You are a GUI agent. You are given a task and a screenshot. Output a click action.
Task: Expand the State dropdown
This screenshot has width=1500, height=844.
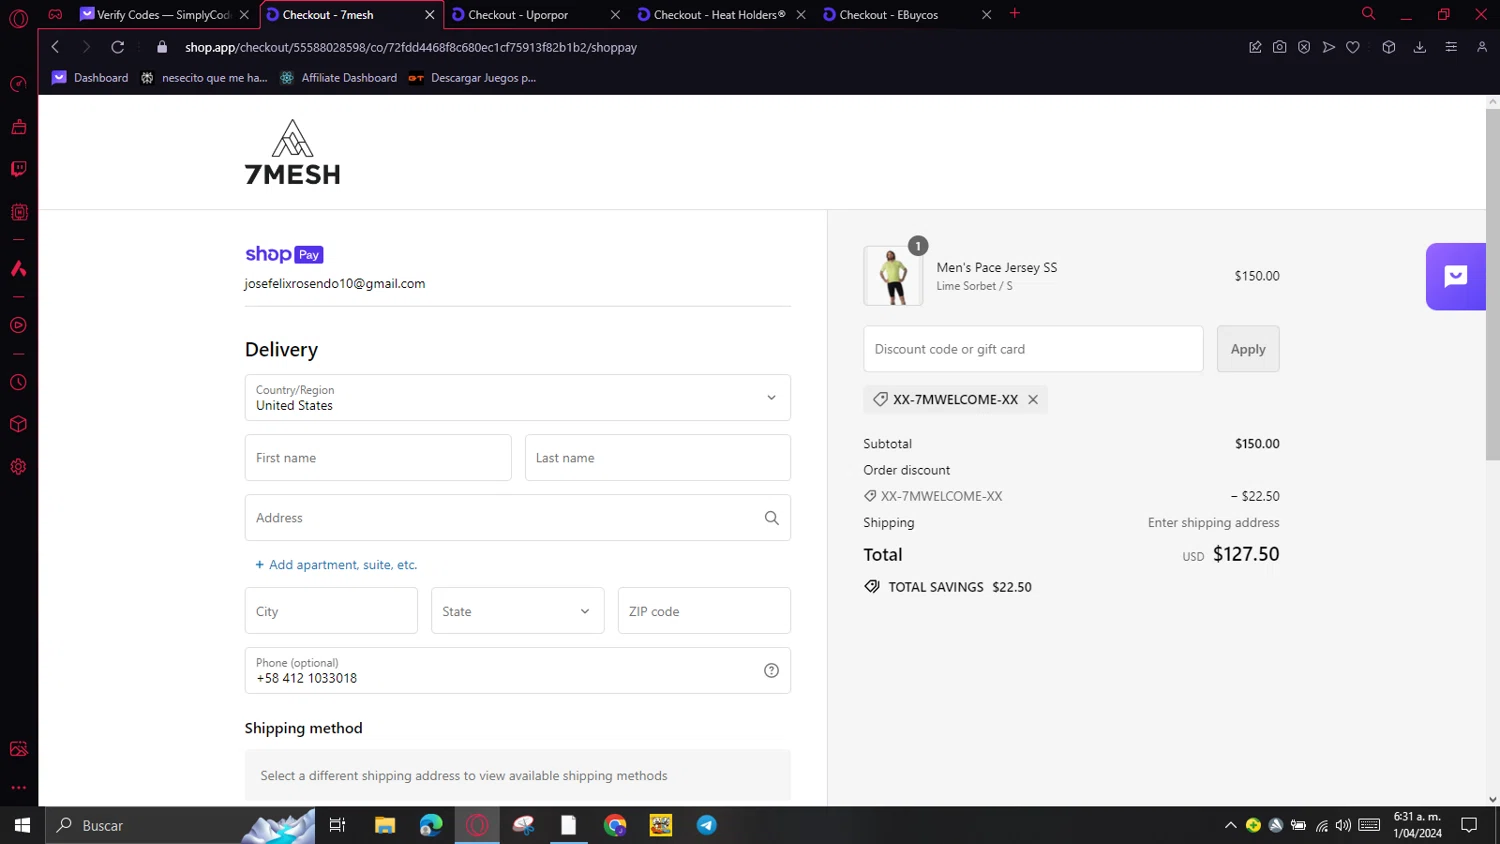click(x=518, y=611)
